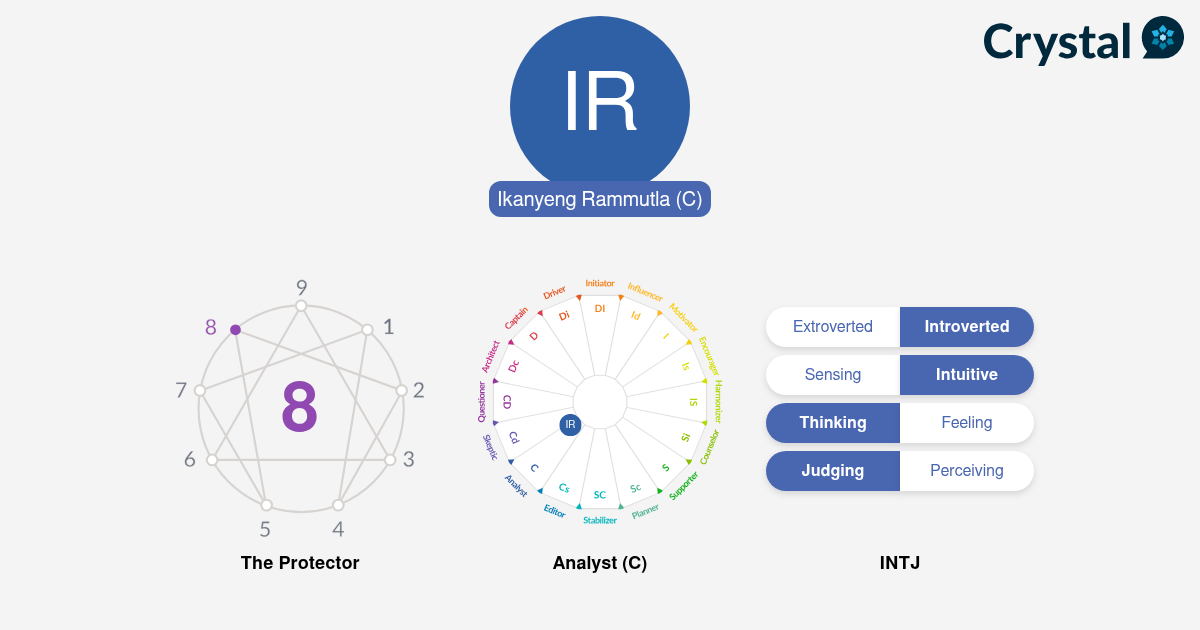Click the Skeptic label on the wheel
Screen dimensions: 1200x630
coord(490,446)
